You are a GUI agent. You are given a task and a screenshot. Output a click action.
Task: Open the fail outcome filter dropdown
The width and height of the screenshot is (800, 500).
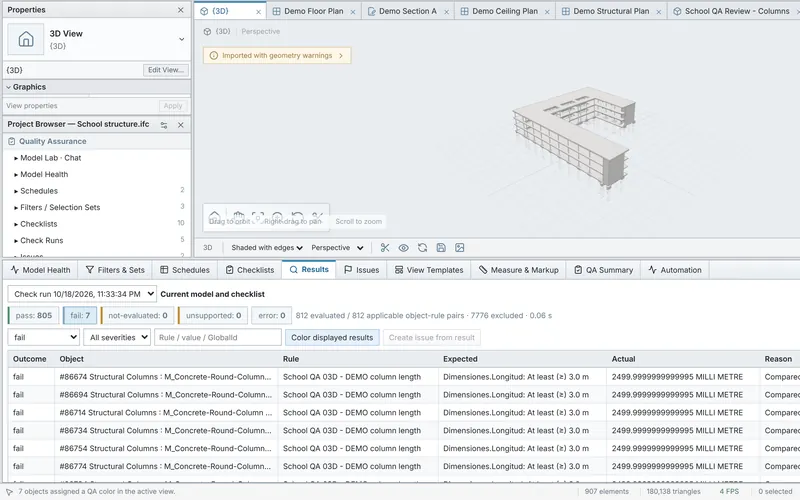click(44, 337)
